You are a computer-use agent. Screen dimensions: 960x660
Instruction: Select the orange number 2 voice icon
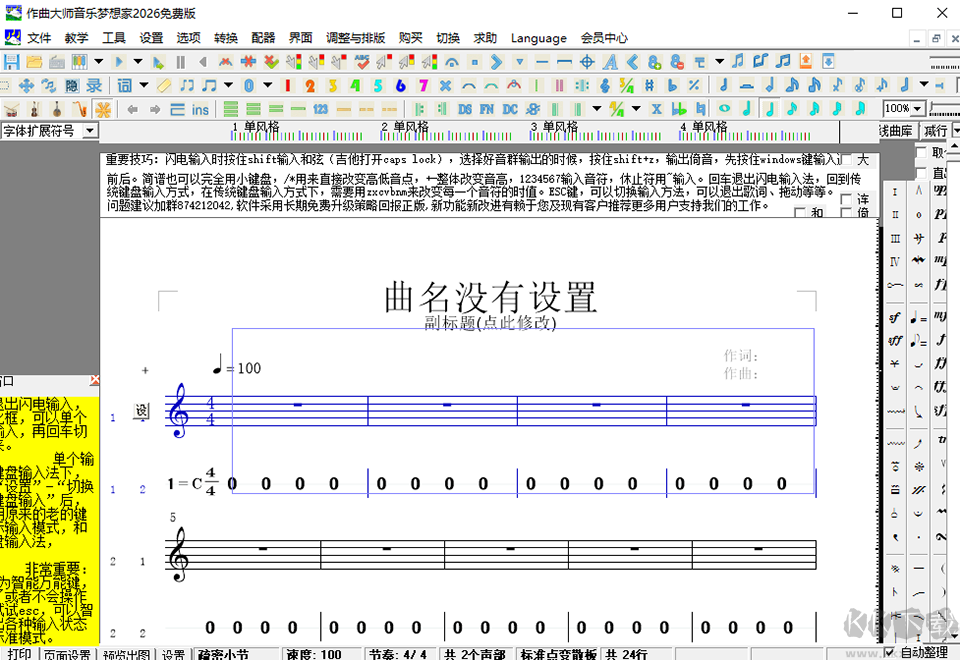coord(310,86)
